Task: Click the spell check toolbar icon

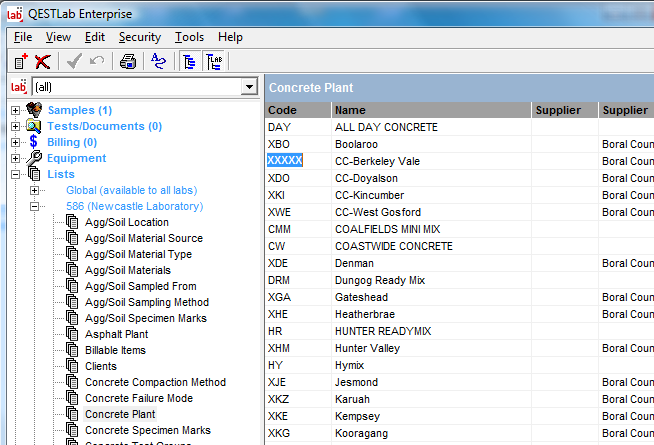Action: tap(157, 62)
